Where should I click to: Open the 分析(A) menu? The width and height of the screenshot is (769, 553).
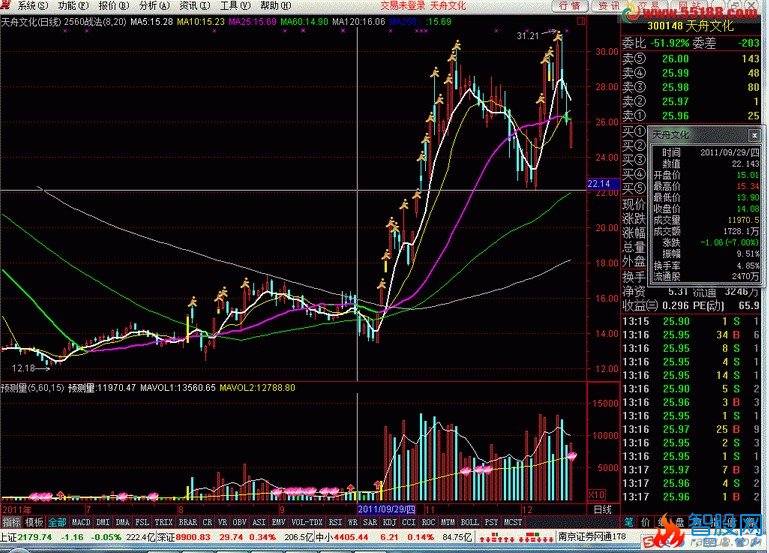(x=154, y=6)
